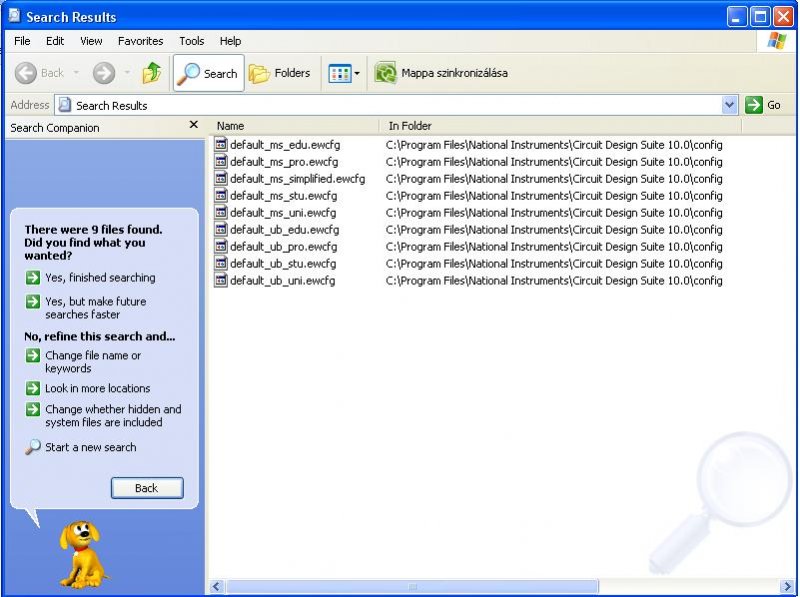800x597 pixels.
Task: Go up one folder level icon
Action: pos(152,73)
